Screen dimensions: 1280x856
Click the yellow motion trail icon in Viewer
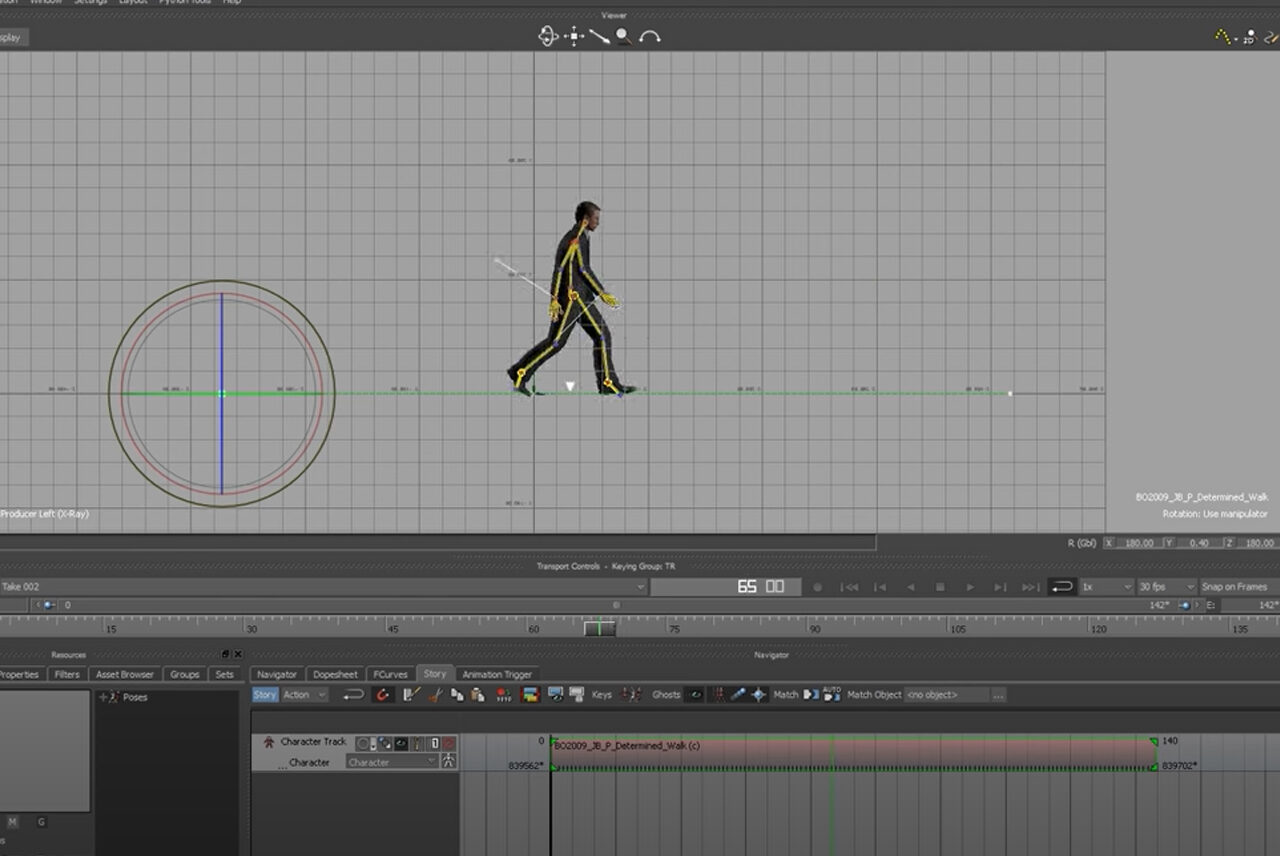(x=1222, y=36)
